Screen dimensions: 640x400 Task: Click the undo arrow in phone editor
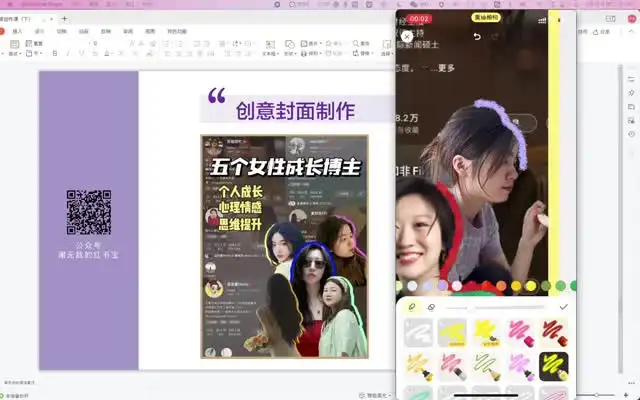click(x=477, y=37)
